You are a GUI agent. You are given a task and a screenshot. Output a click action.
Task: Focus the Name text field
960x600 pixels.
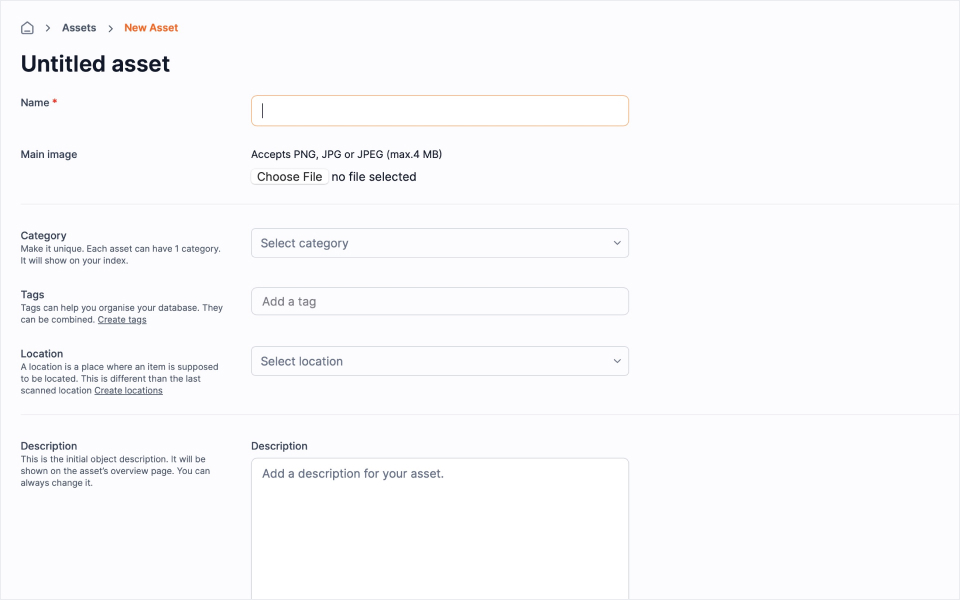pyautogui.click(x=440, y=111)
